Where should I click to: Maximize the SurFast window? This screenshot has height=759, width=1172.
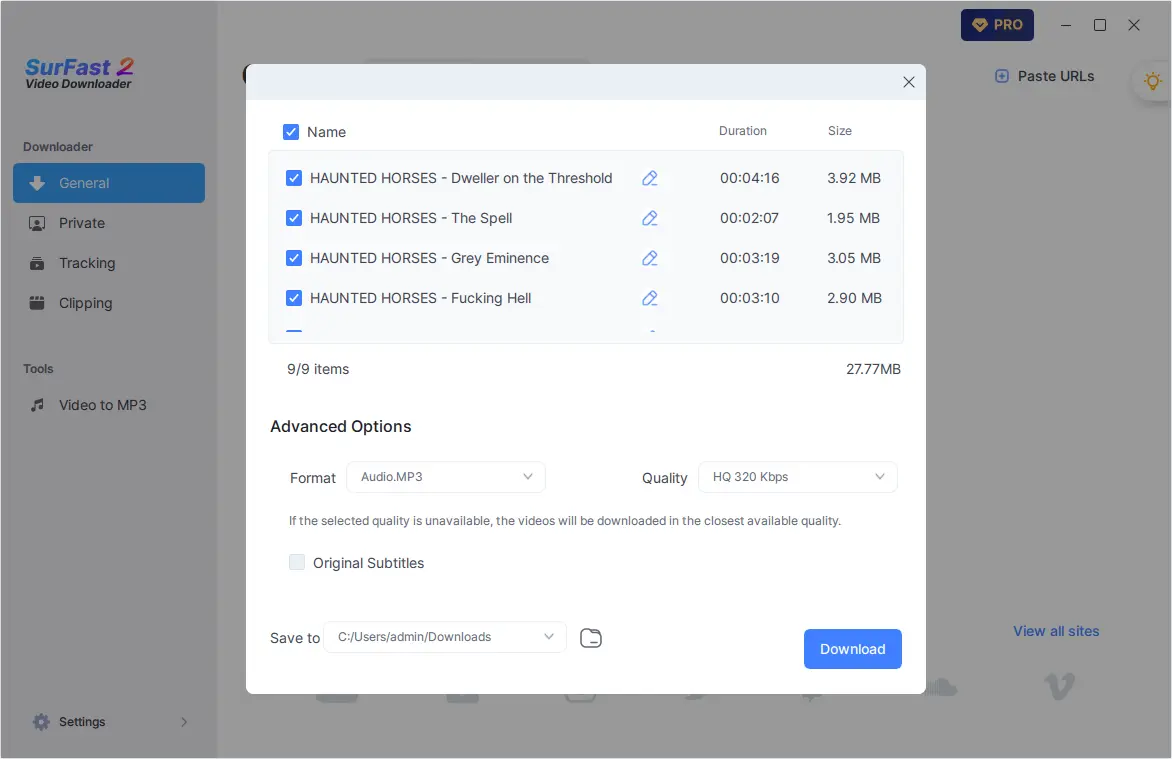pos(1099,25)
